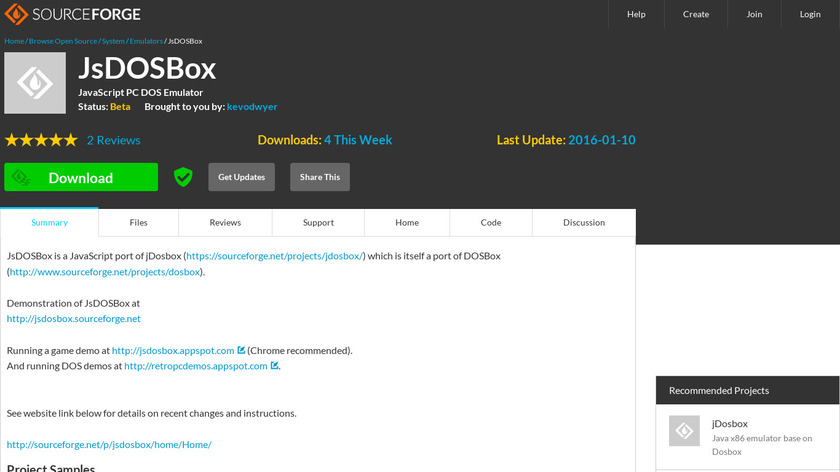Open the Discussion tab
This screenshot has width=840, height=472.
tap(584, 222)
